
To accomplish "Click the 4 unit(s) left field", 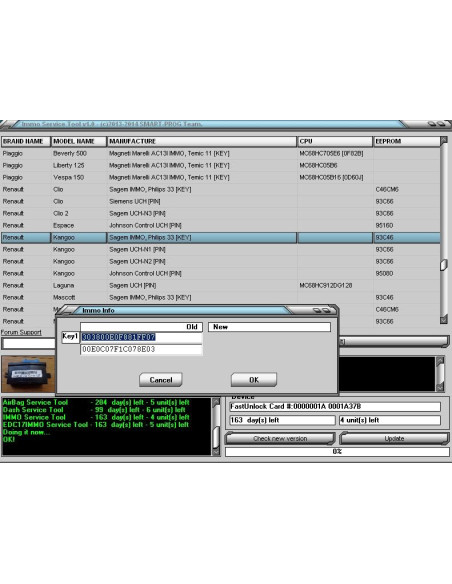I will coord(390,420).
